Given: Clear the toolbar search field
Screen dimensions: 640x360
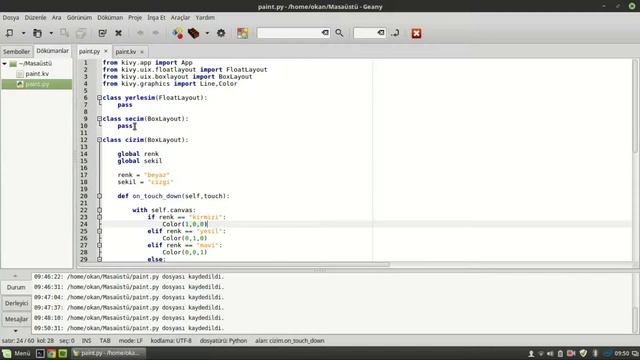Looking at the screenshot, I should (325, 33).
